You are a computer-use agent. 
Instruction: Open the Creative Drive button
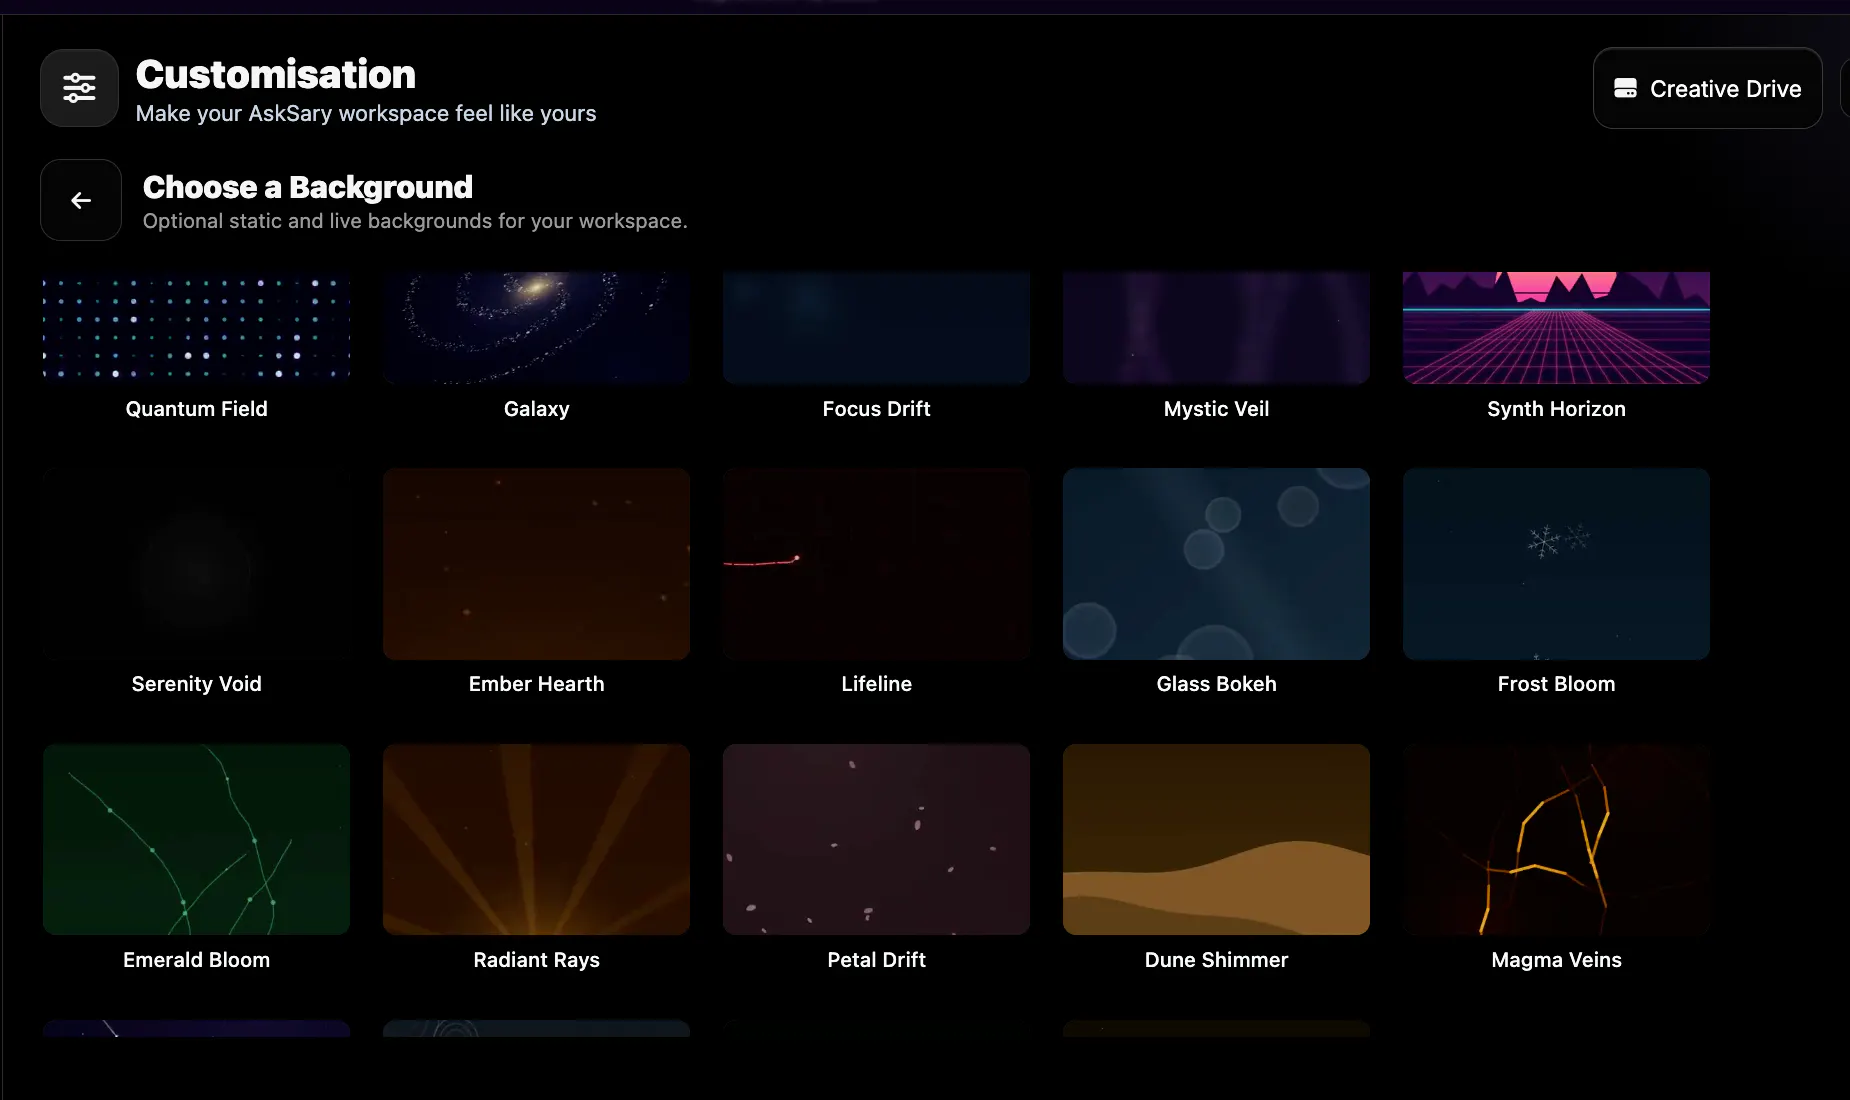pyautogui.click(x=1707, y=88)
